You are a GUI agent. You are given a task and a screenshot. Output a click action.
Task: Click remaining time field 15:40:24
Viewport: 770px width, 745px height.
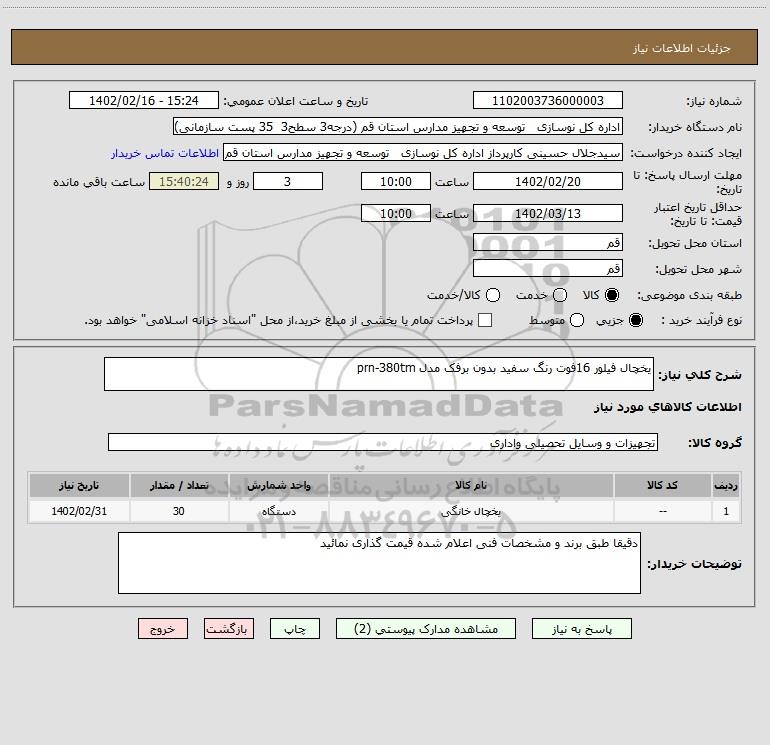coord(184,181)
